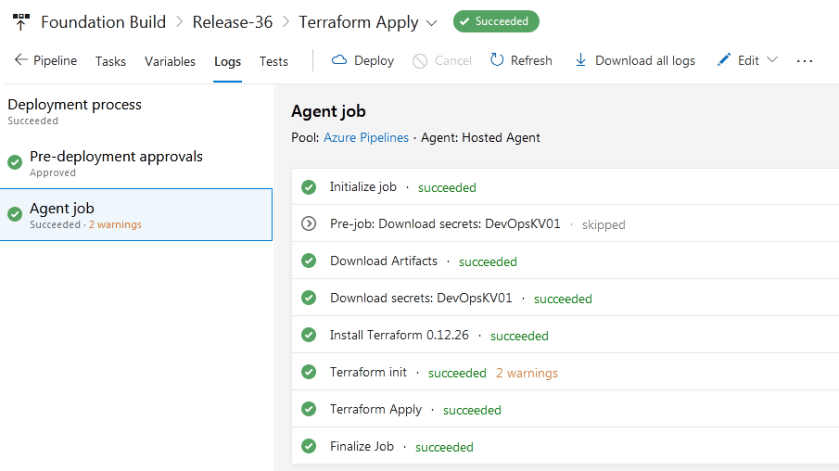Image resolution: width=839 pixels, height=471 pixels.
Task: Select the Agent job item in sidebar
Action: 136,214
